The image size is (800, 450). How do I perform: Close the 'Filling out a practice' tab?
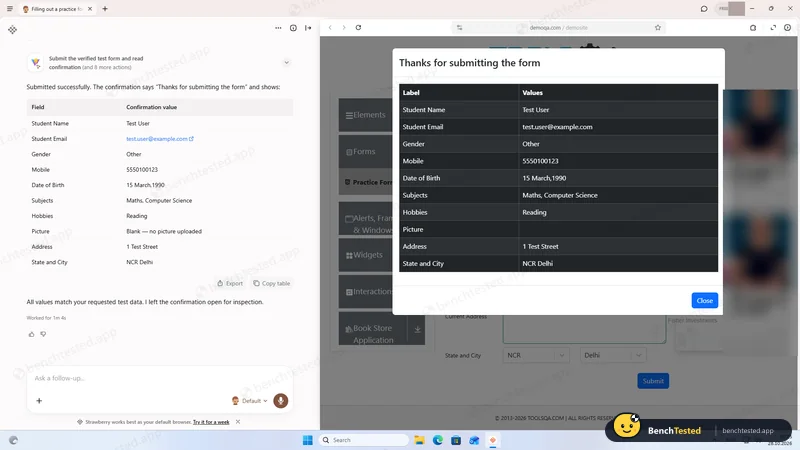90,9
